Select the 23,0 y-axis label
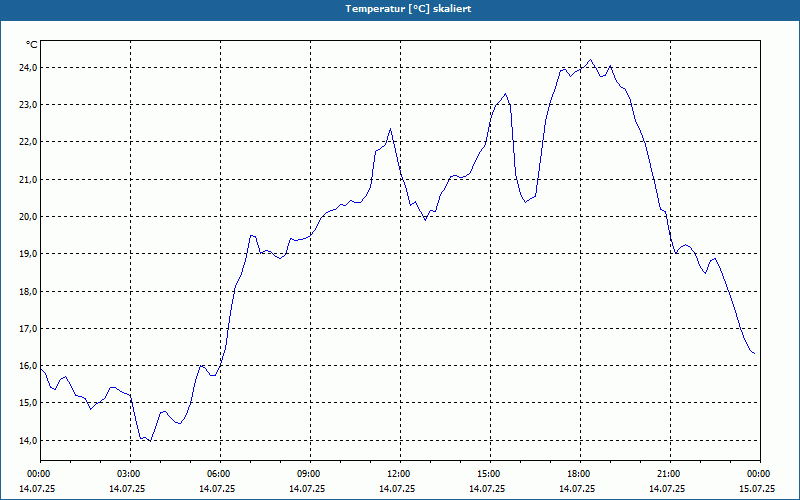Screen dimensions: 800x500 tap(28, 105)
